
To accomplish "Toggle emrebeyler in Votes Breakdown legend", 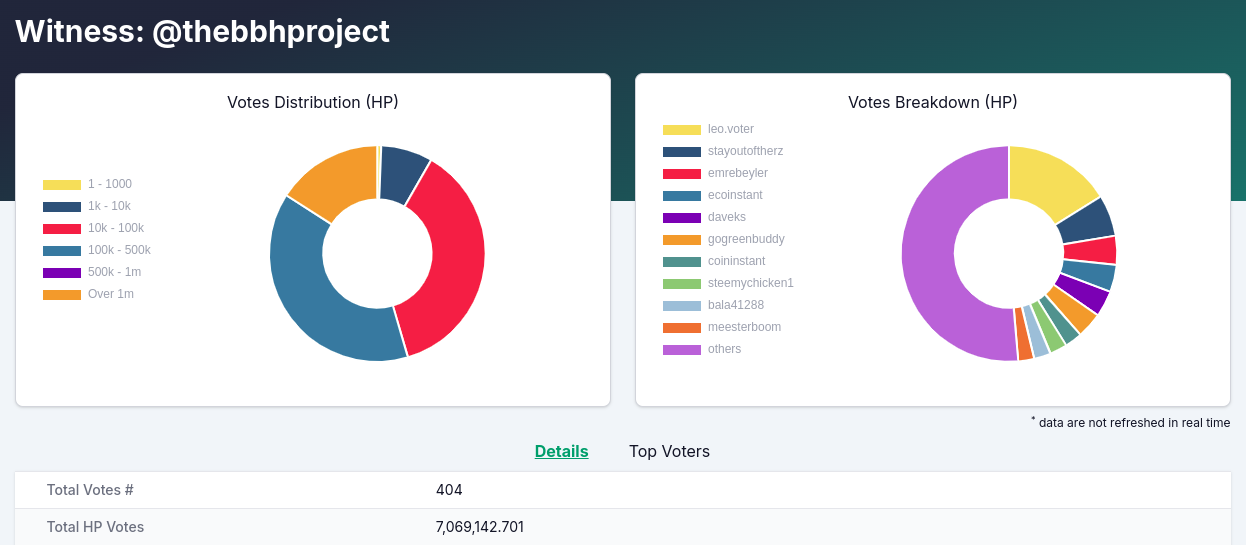I will 715,173.
